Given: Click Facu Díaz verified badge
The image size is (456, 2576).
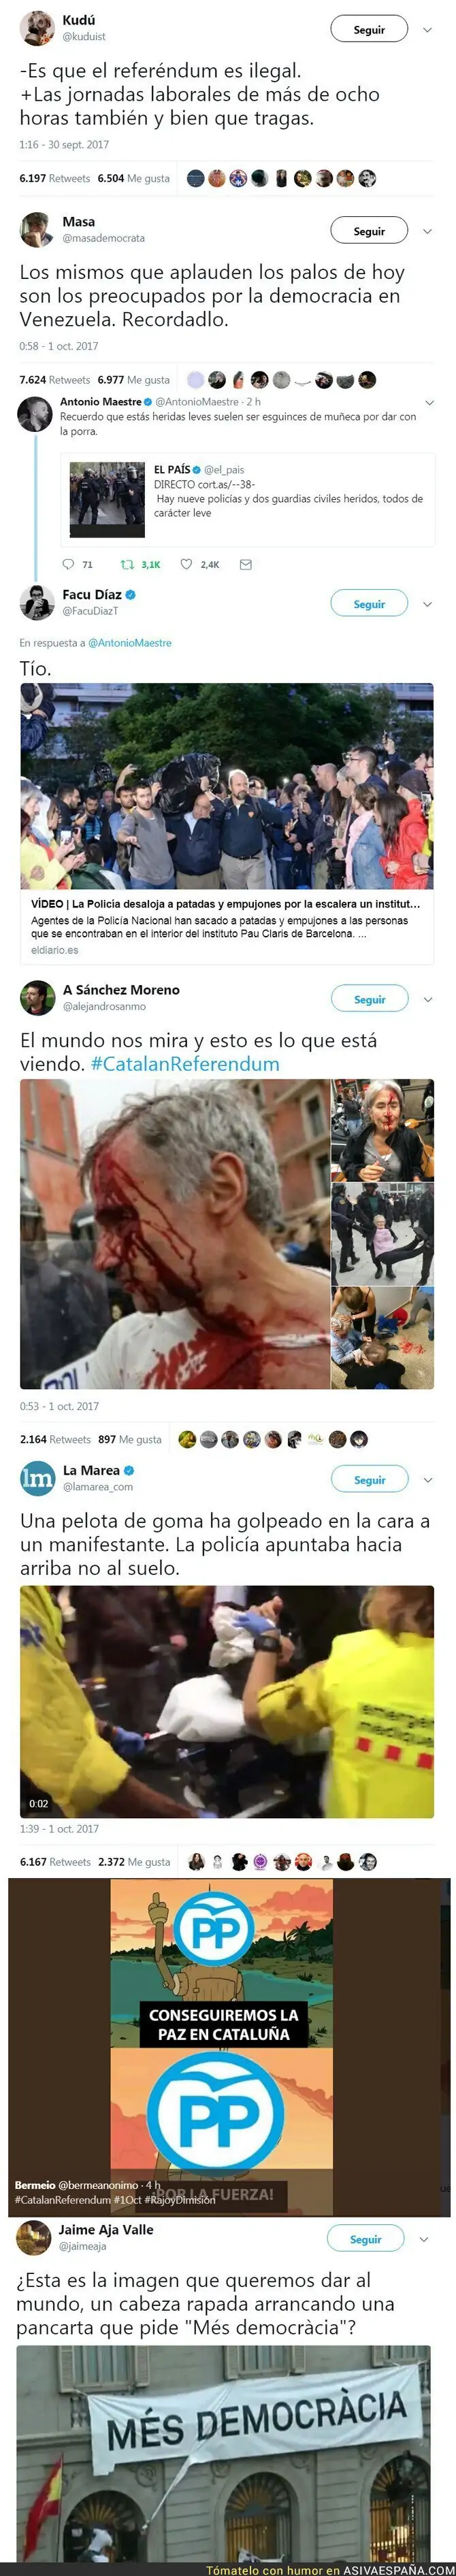Looking at the screenshot, I should [x=131, y=594].
